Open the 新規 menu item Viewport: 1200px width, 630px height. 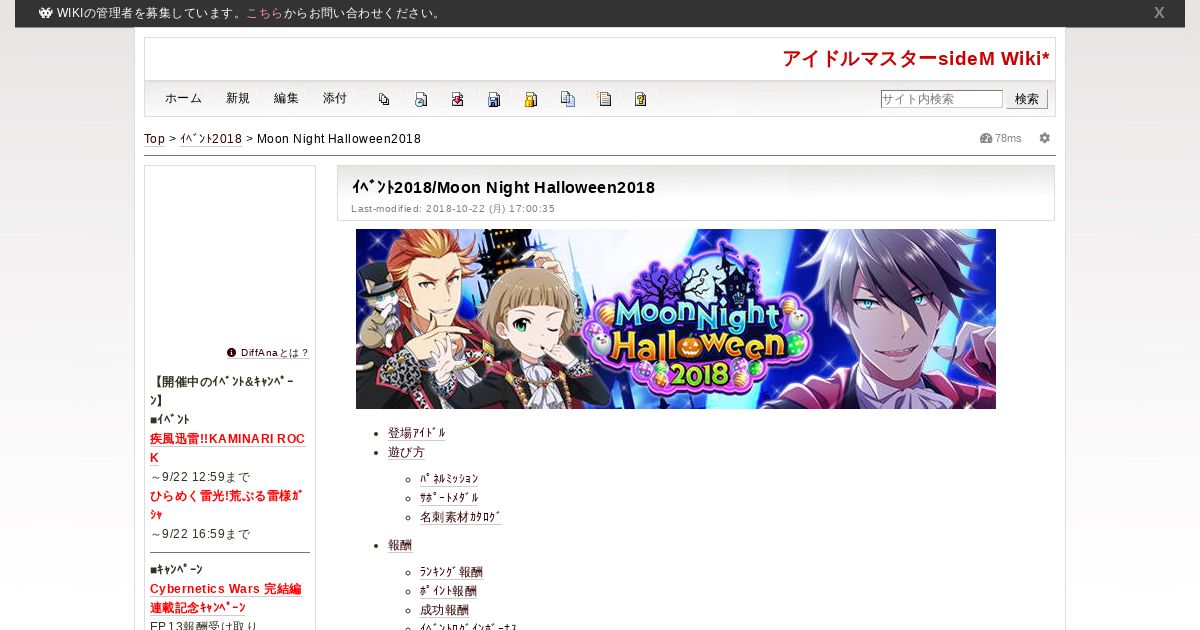238,99
